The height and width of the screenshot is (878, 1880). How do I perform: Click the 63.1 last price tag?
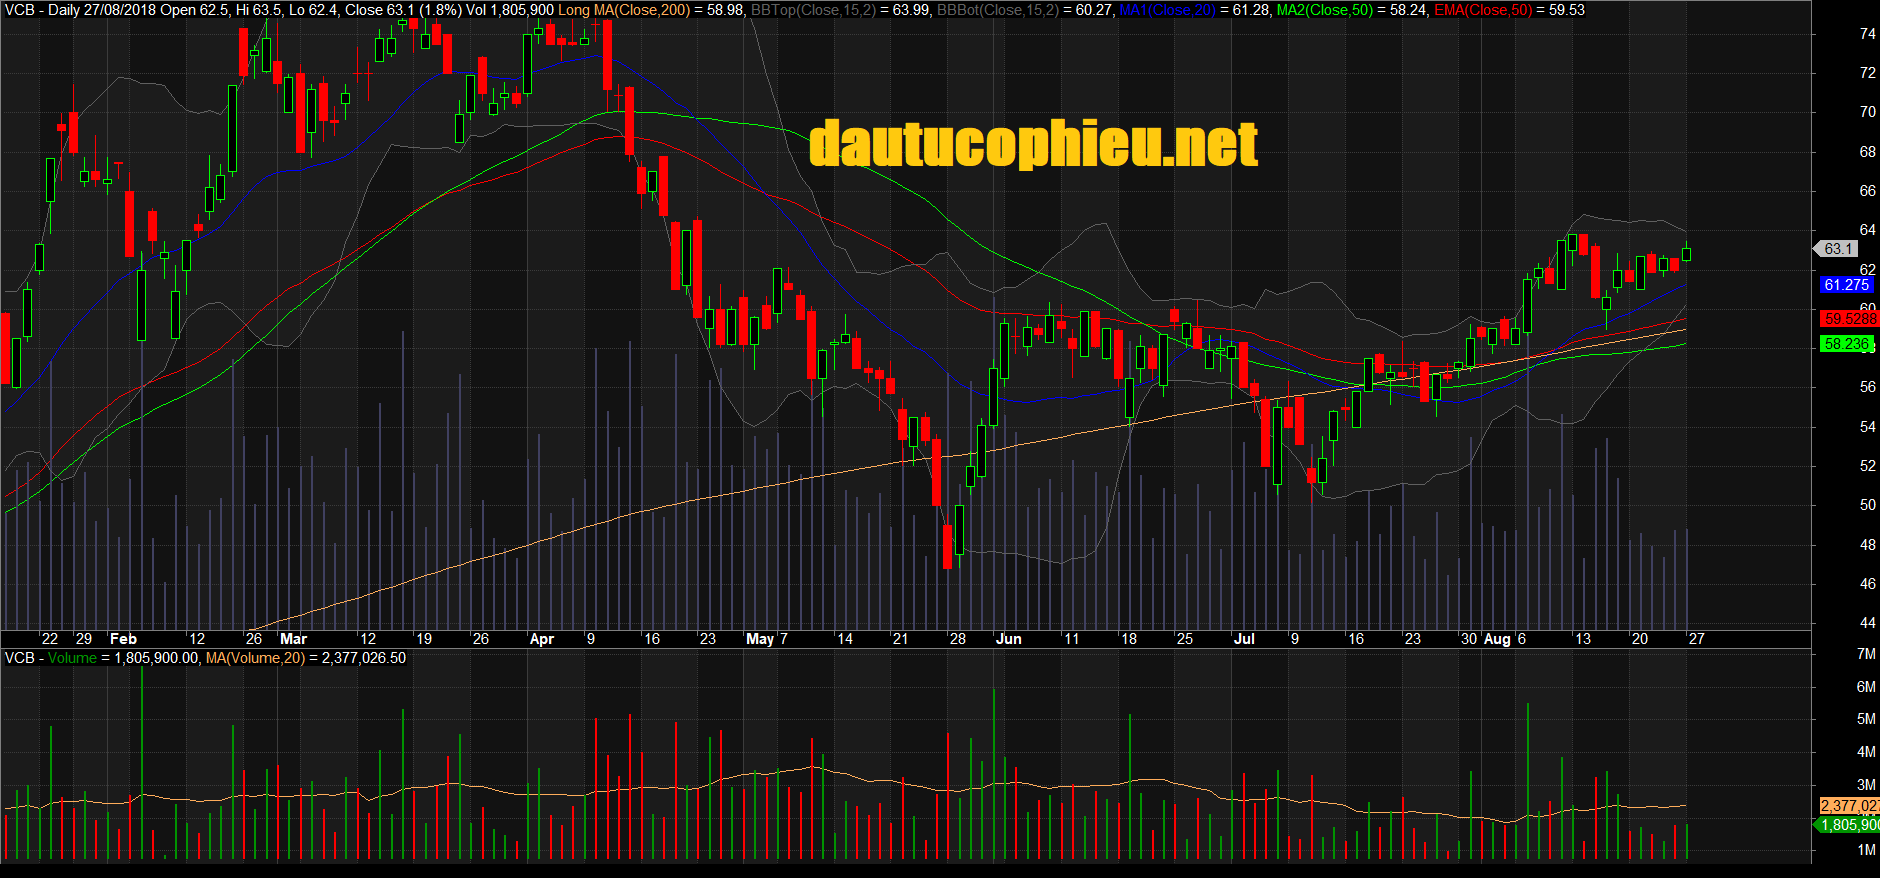coord(1838,249)
